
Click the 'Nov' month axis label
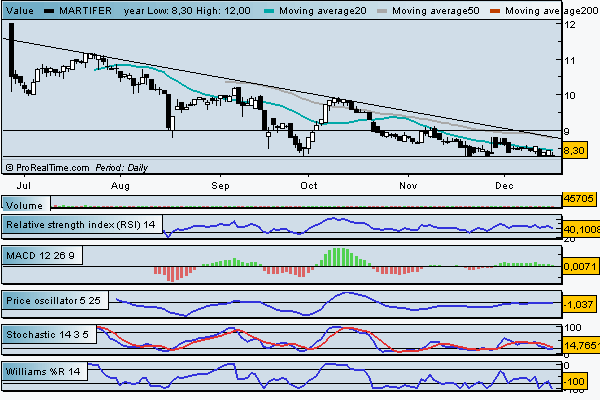pyautogui.click(x=408, y=186)
